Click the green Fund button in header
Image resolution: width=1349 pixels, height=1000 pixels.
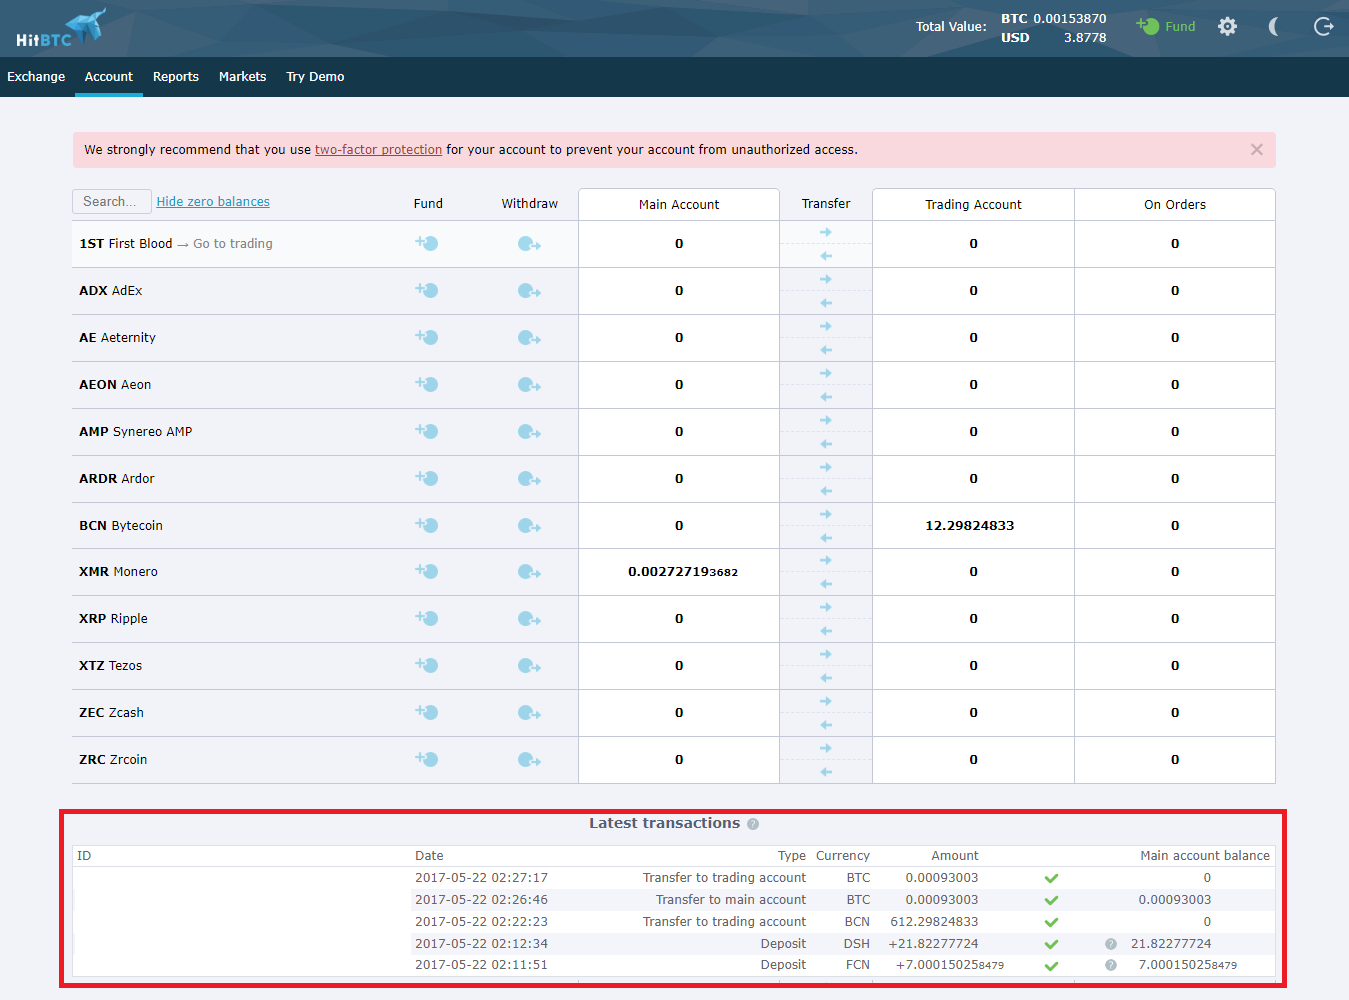pyautogui.click(x=1166, y=26)
